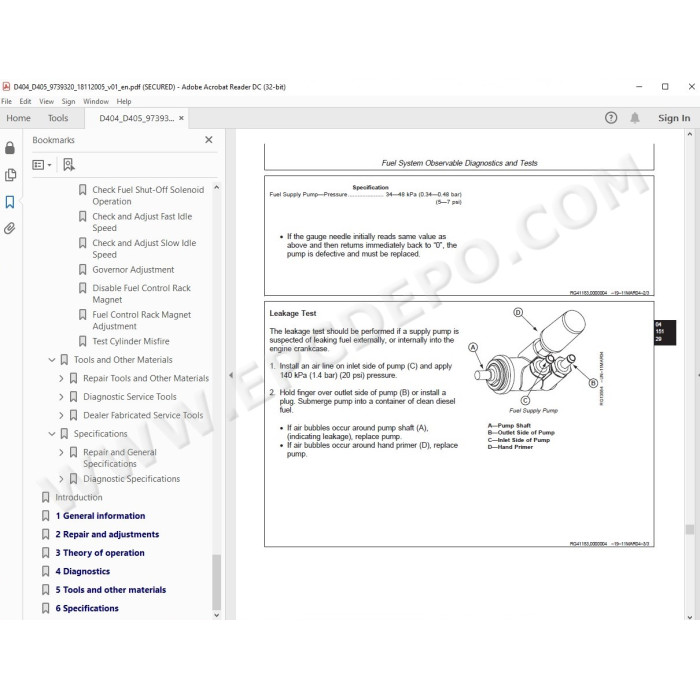Click bookmark icon beside Diagnostic Service Tools
700x700 pixels.
click(74, 397)
